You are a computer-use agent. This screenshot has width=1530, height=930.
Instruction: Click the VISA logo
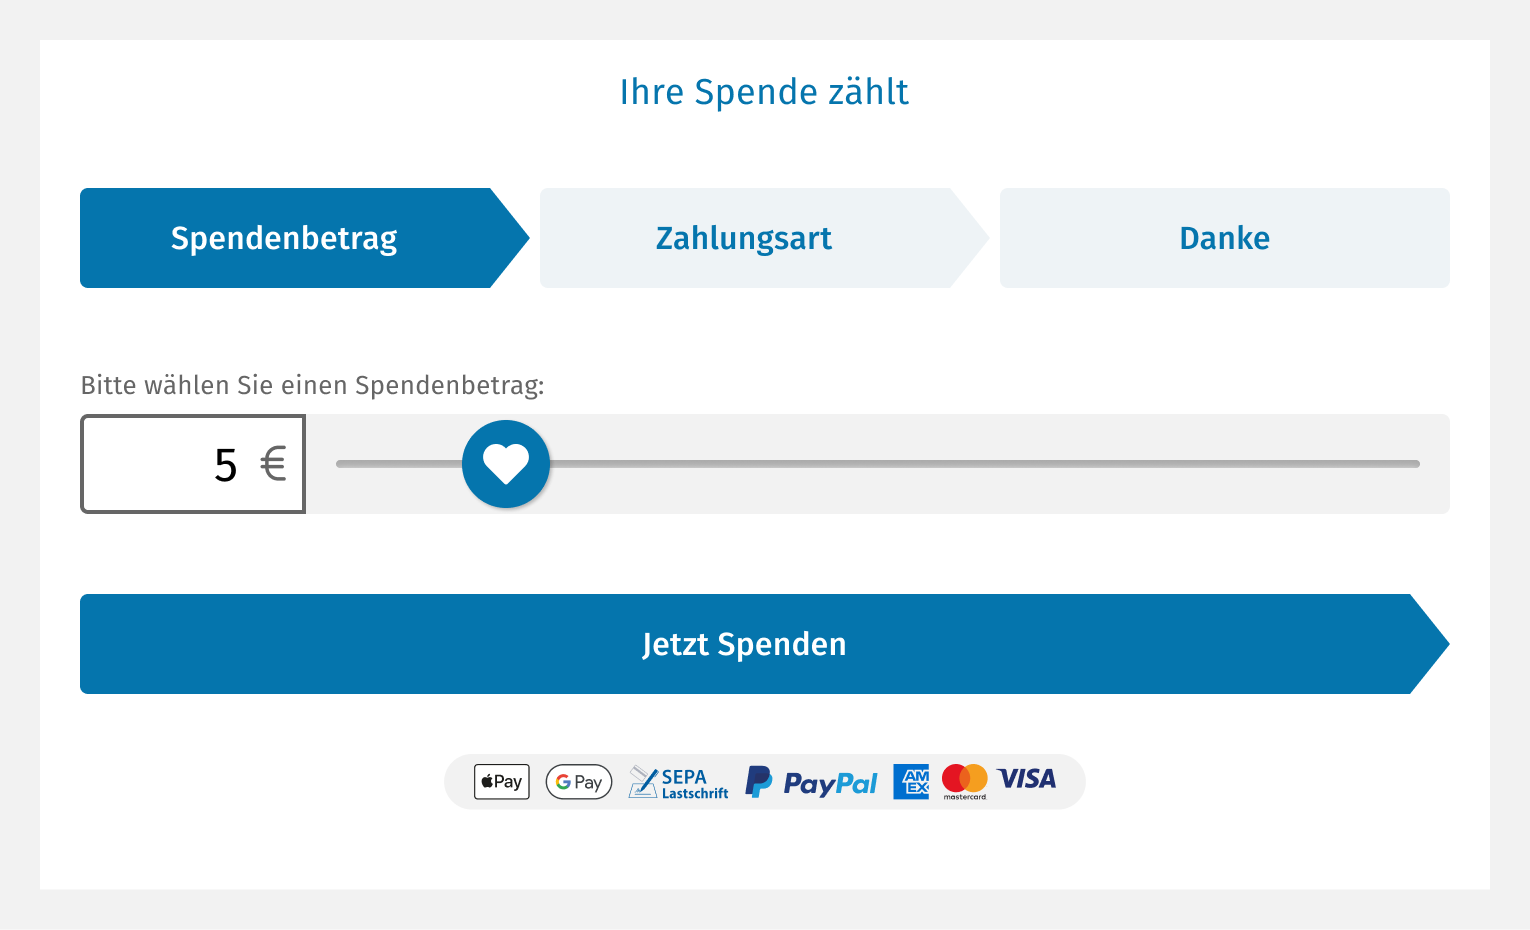[1027, 779]
